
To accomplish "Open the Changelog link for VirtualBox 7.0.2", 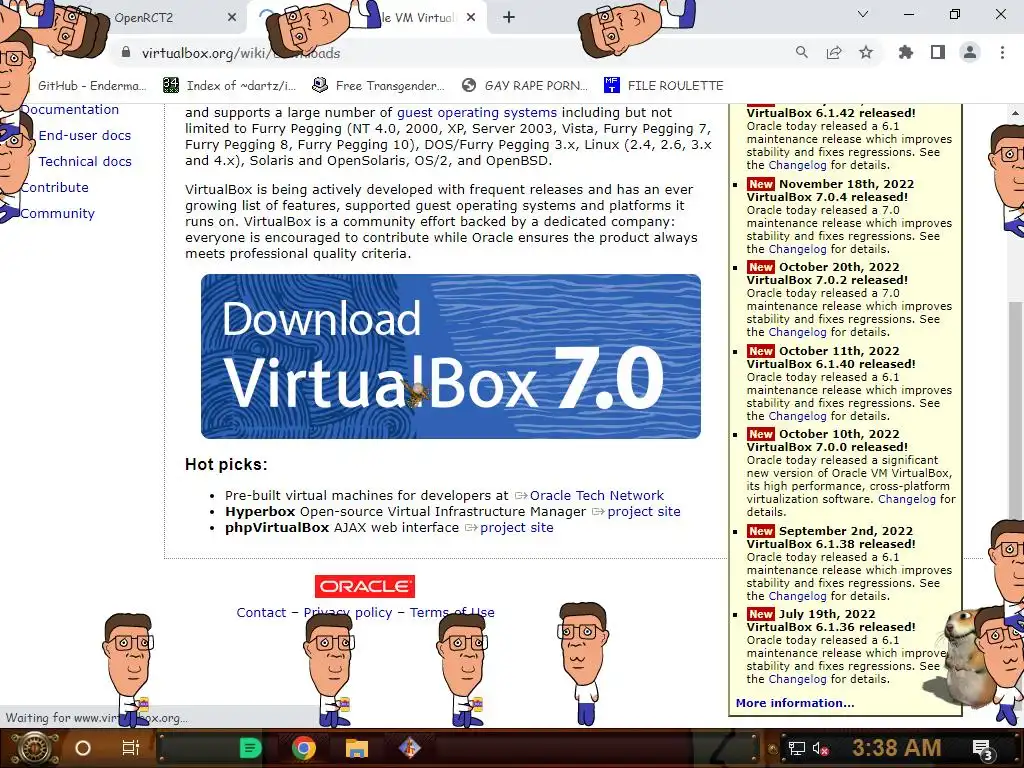I will click(797, 332).
